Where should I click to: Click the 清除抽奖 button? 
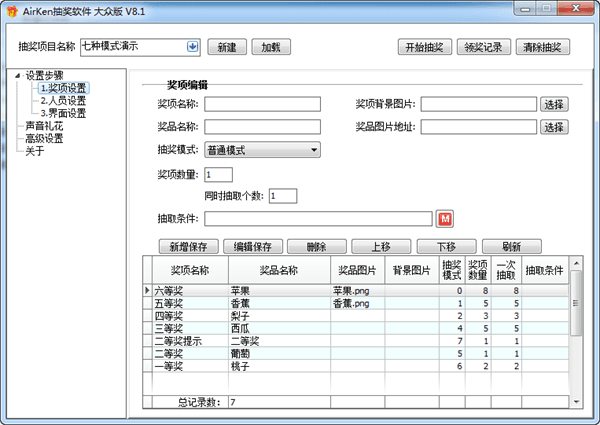[543, 47]
